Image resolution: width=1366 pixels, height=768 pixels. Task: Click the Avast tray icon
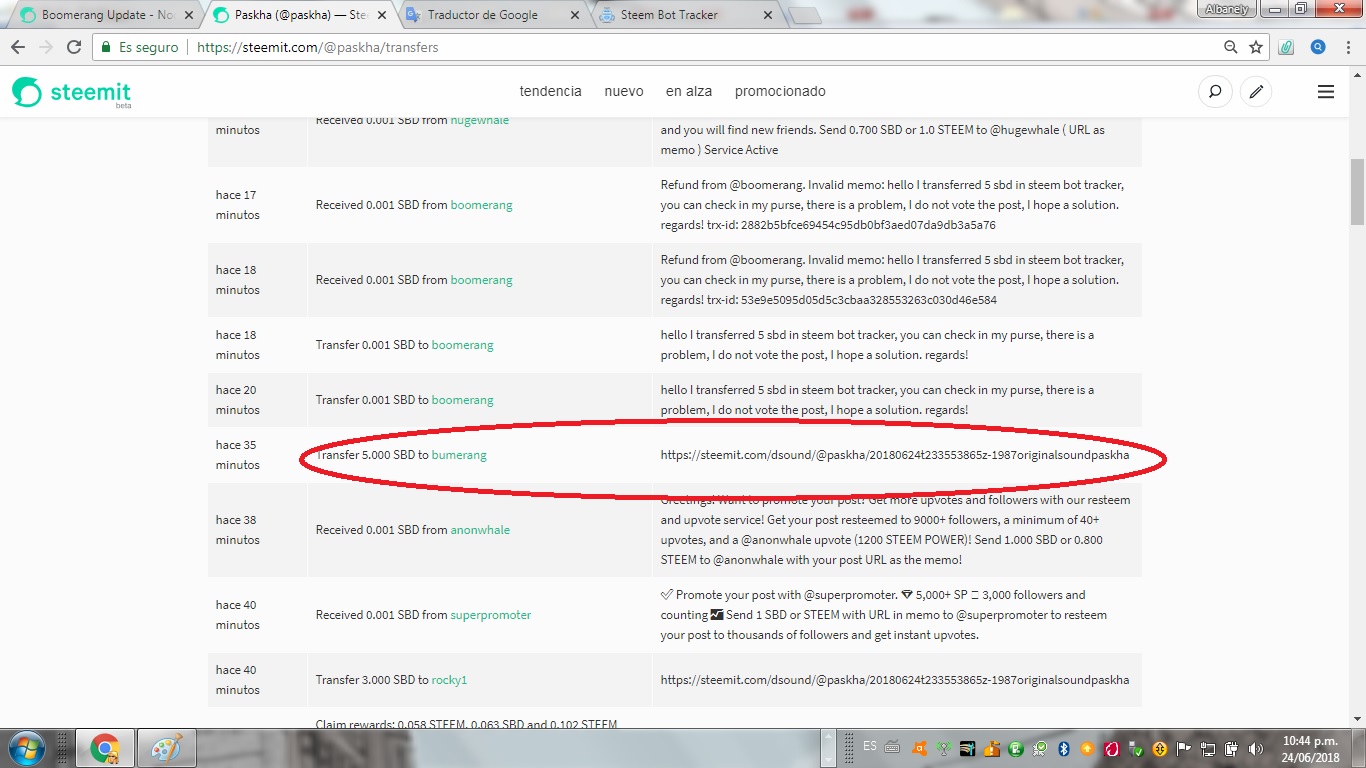(920, 749)
